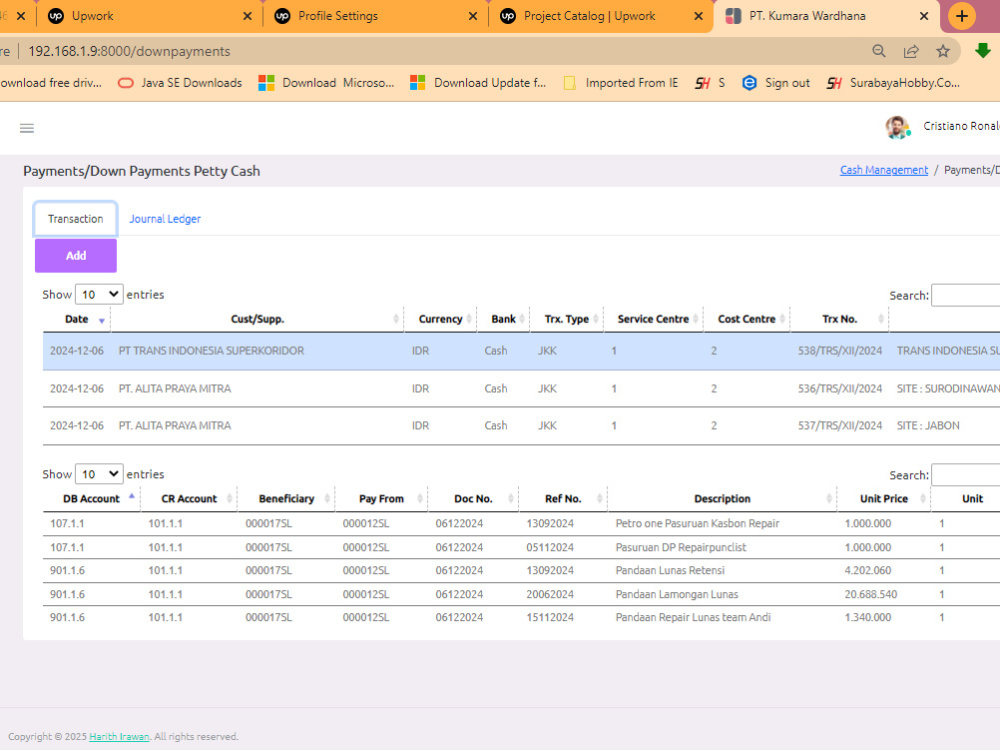
Task: Sort by the Cost Centre column header
Action: pos(746,319)
